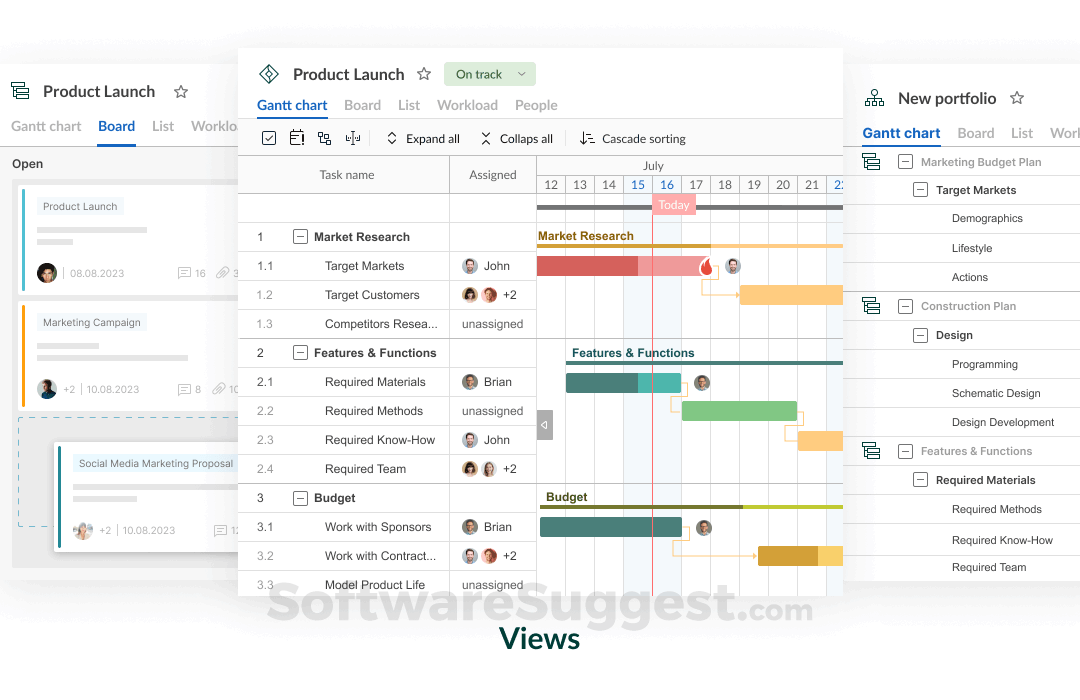
Task: Collapse Marketing Budget Plan in portfolio
Action: 905,162
